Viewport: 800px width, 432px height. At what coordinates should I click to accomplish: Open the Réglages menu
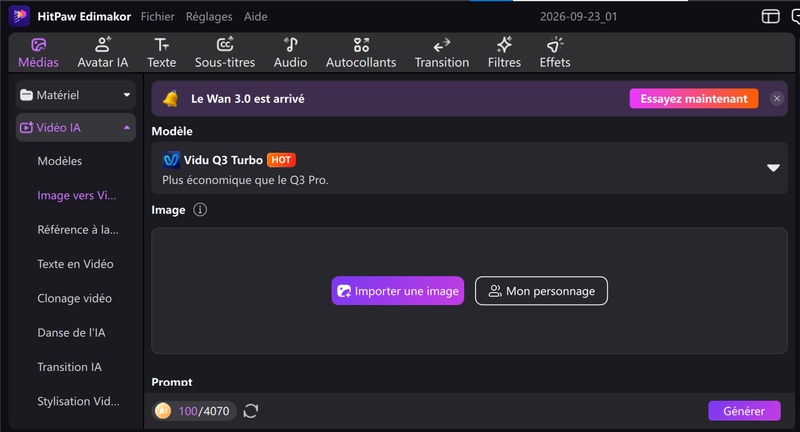point(209,16)
